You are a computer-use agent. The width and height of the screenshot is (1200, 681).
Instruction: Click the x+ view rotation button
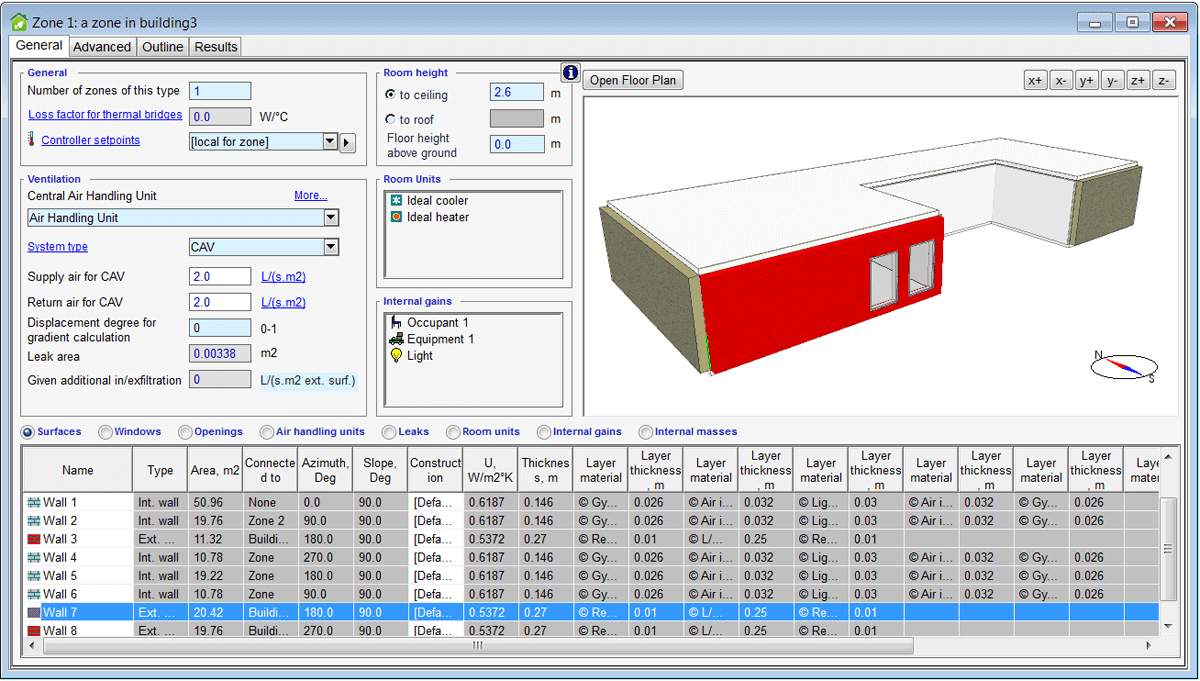pyautogui.click(x=1035, y=81)
